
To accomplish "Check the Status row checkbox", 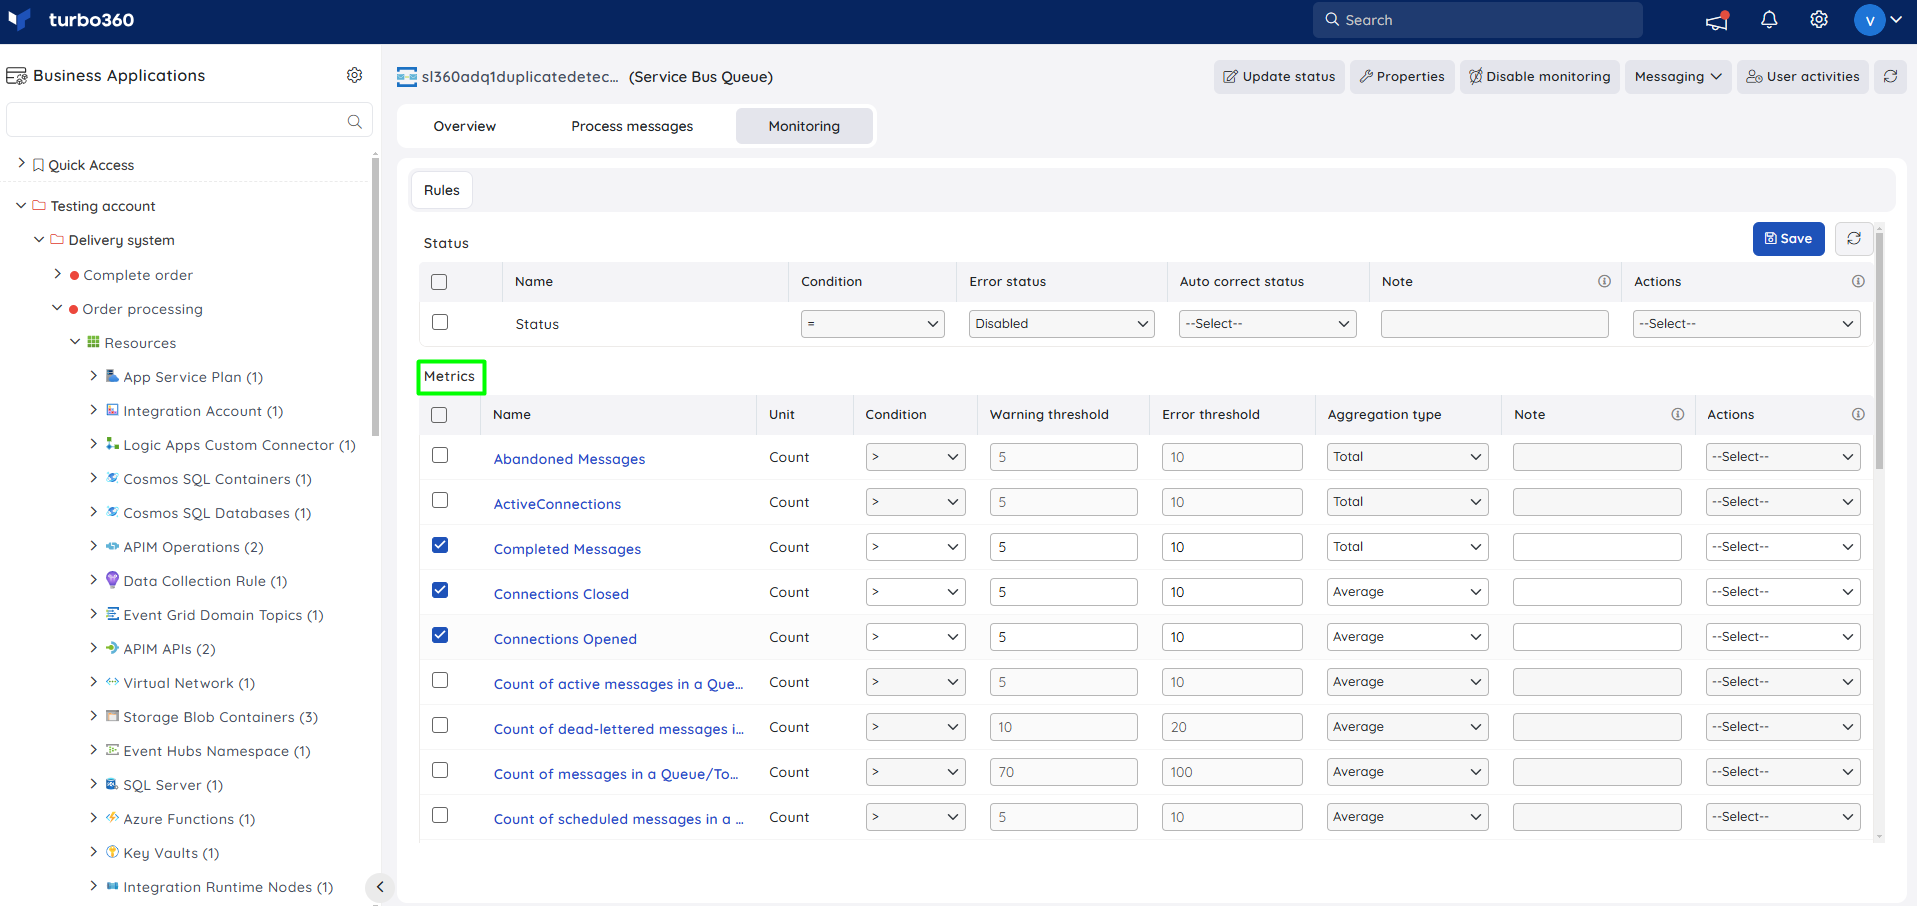I will tap(440, 322).
